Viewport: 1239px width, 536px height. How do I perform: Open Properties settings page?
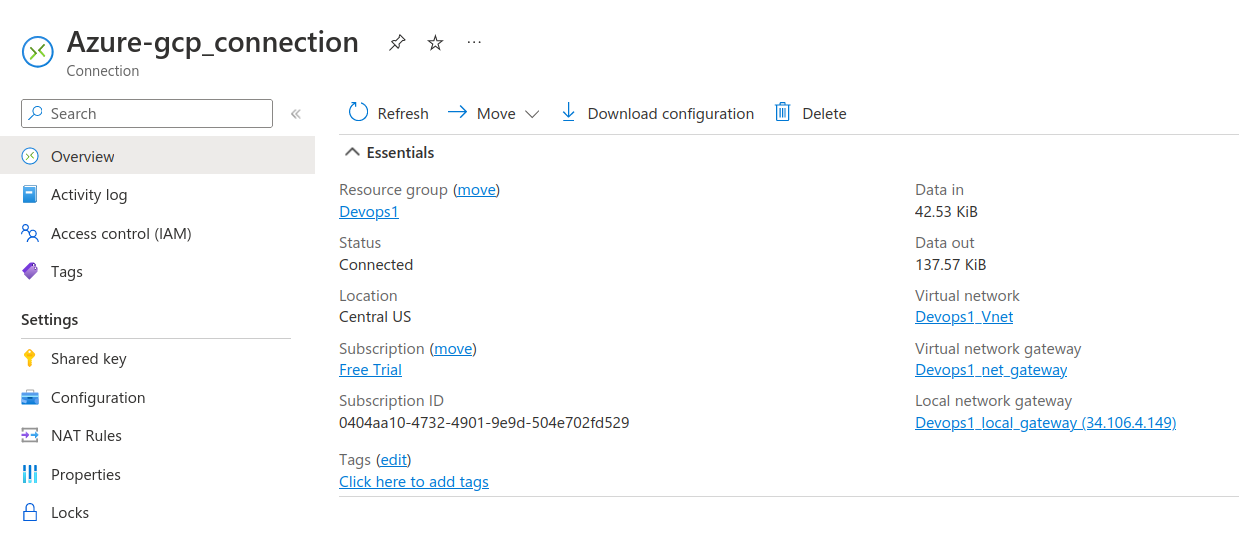[x=157, y=474]
